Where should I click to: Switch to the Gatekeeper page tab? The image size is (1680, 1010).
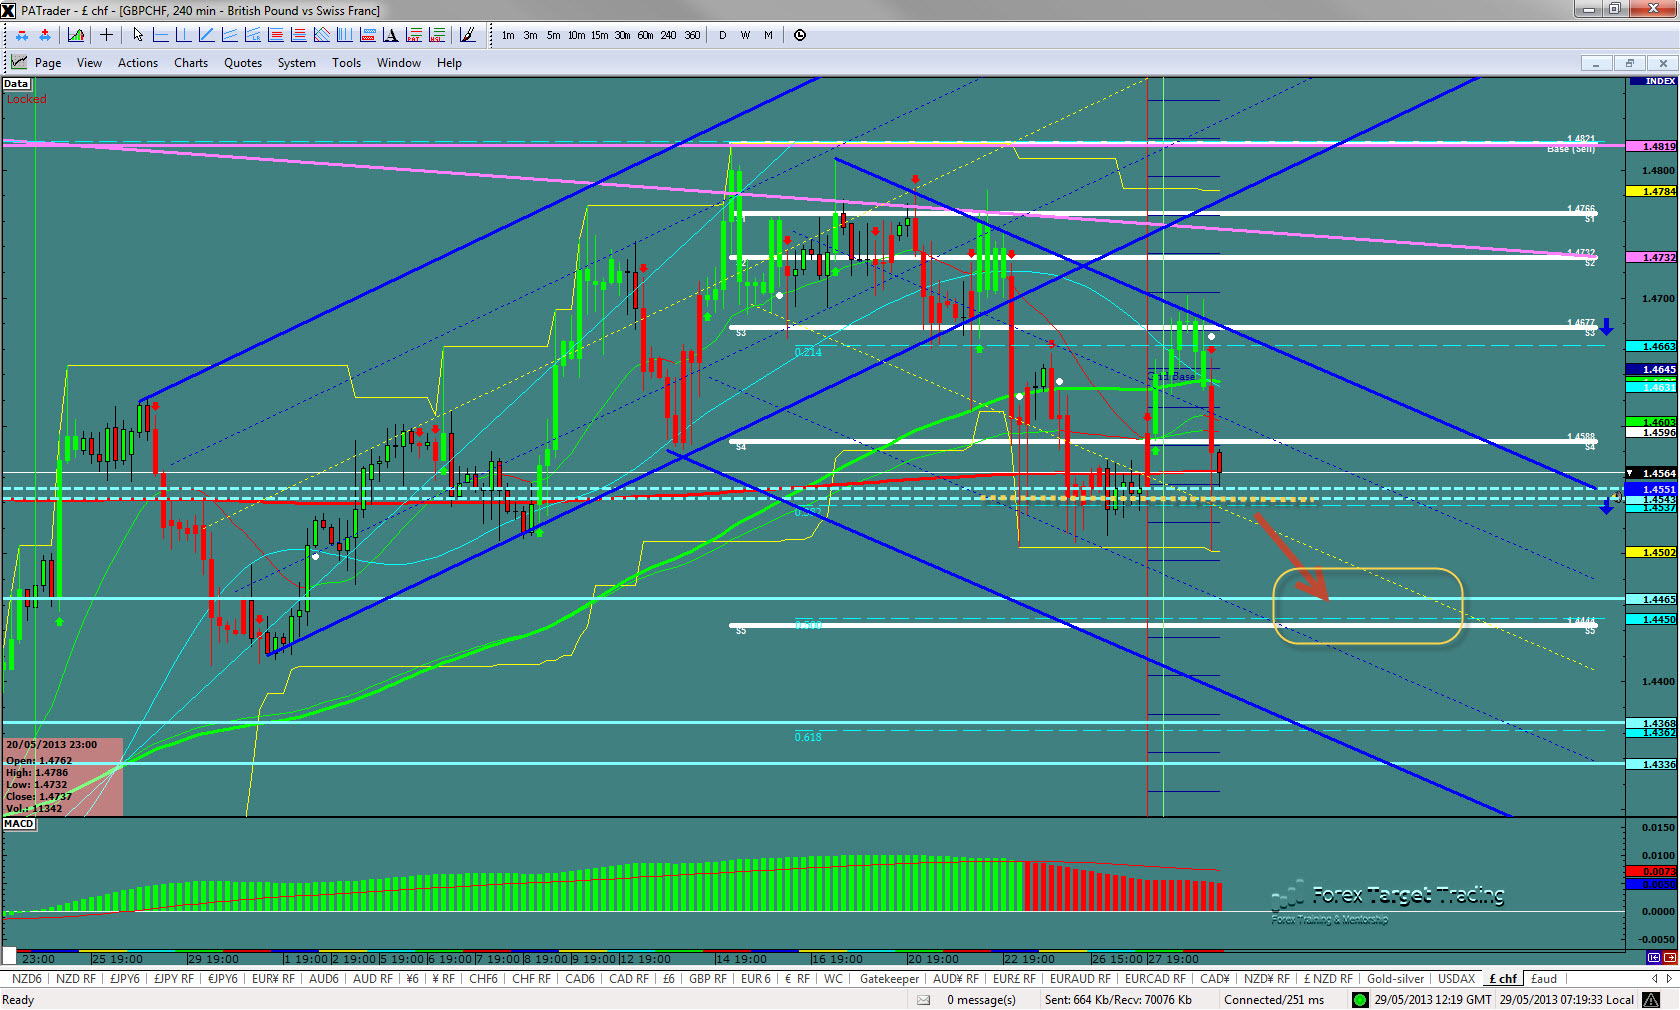click(889, 979)
